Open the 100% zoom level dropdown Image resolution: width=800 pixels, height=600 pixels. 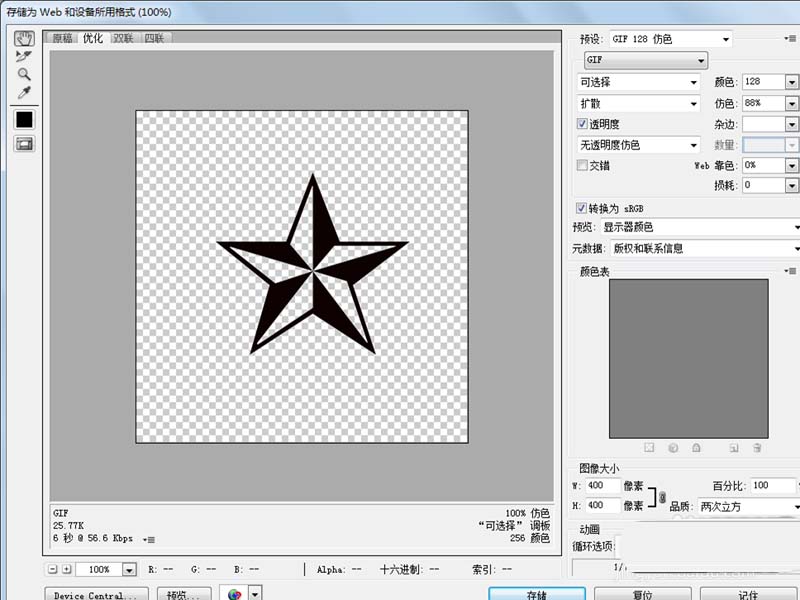(130, 570)
